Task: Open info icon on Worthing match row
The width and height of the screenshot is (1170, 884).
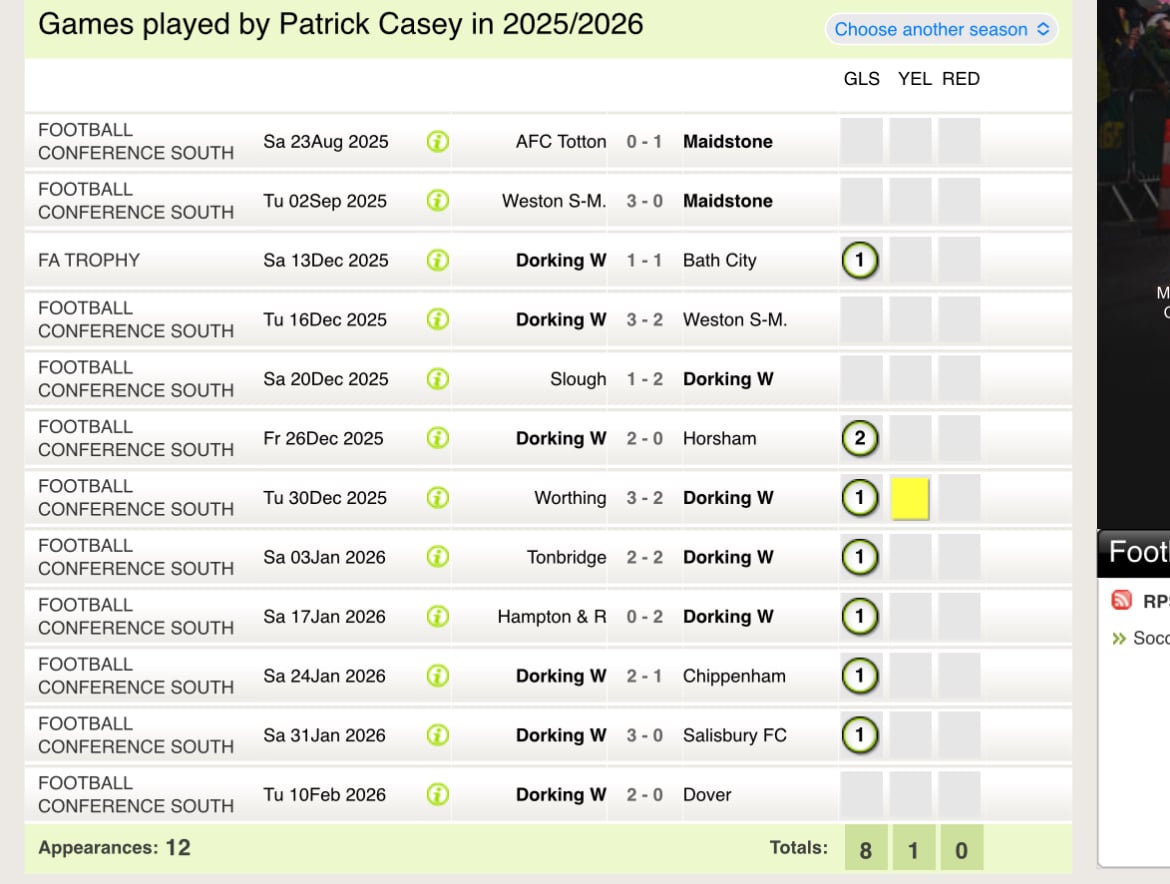Action: 438,498
